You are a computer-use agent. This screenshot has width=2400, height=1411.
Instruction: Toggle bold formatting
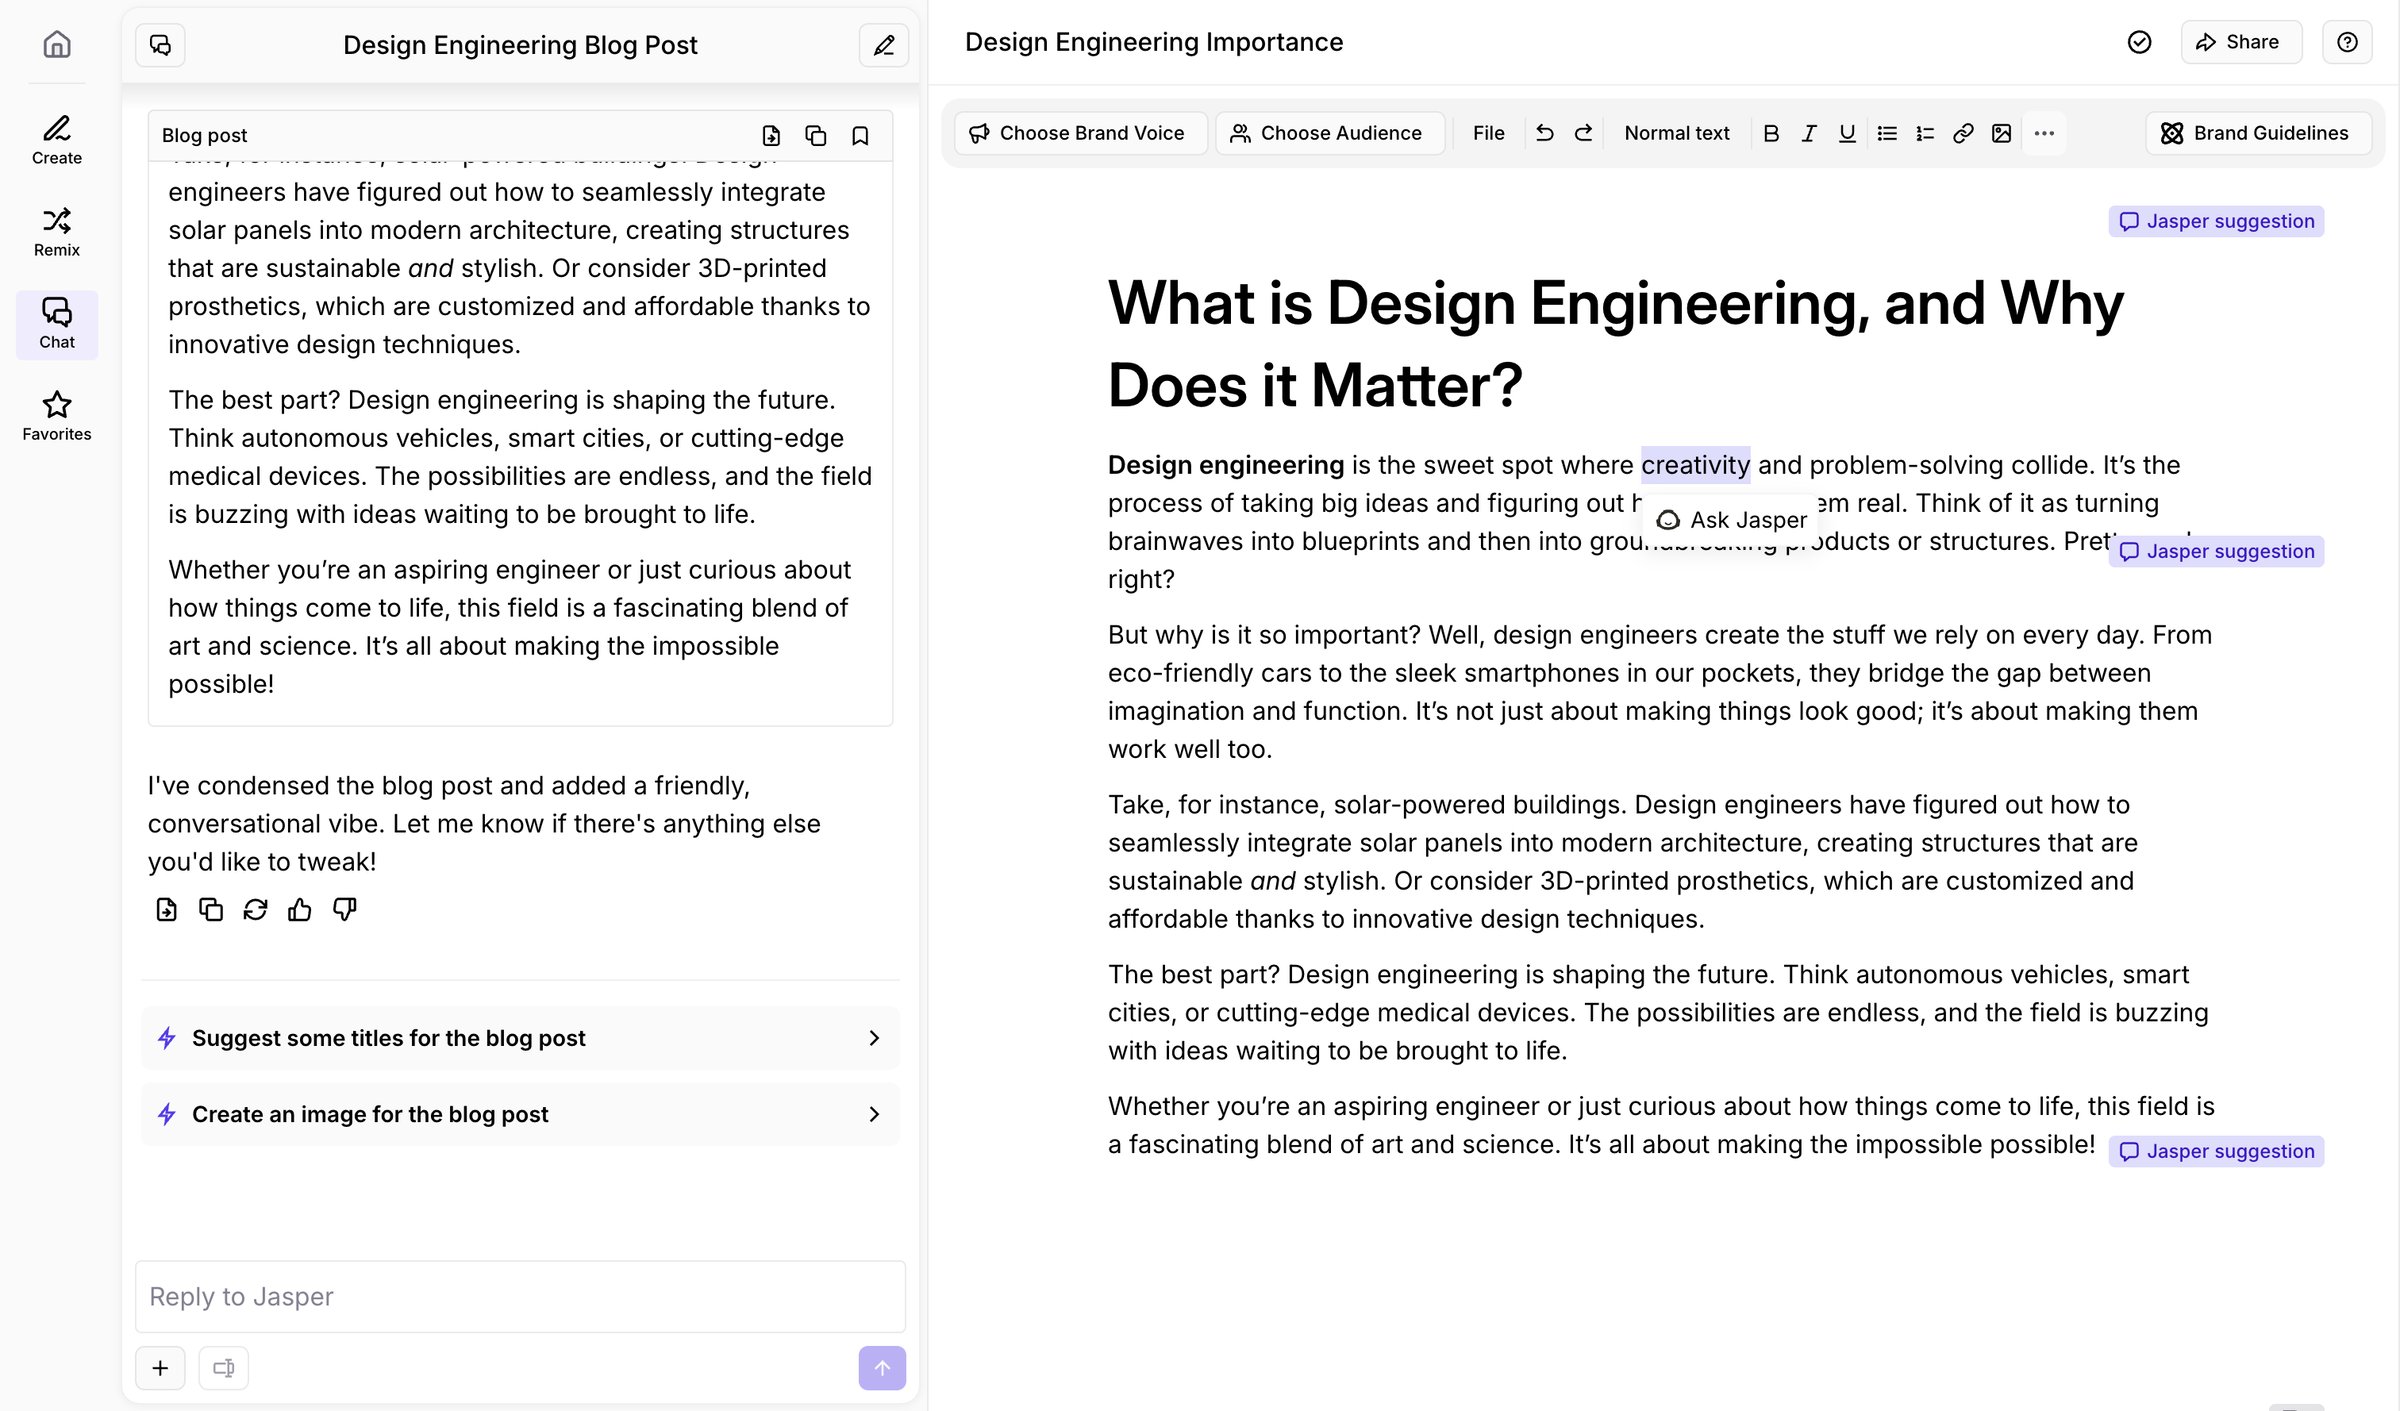click(x=1771, y=133)
